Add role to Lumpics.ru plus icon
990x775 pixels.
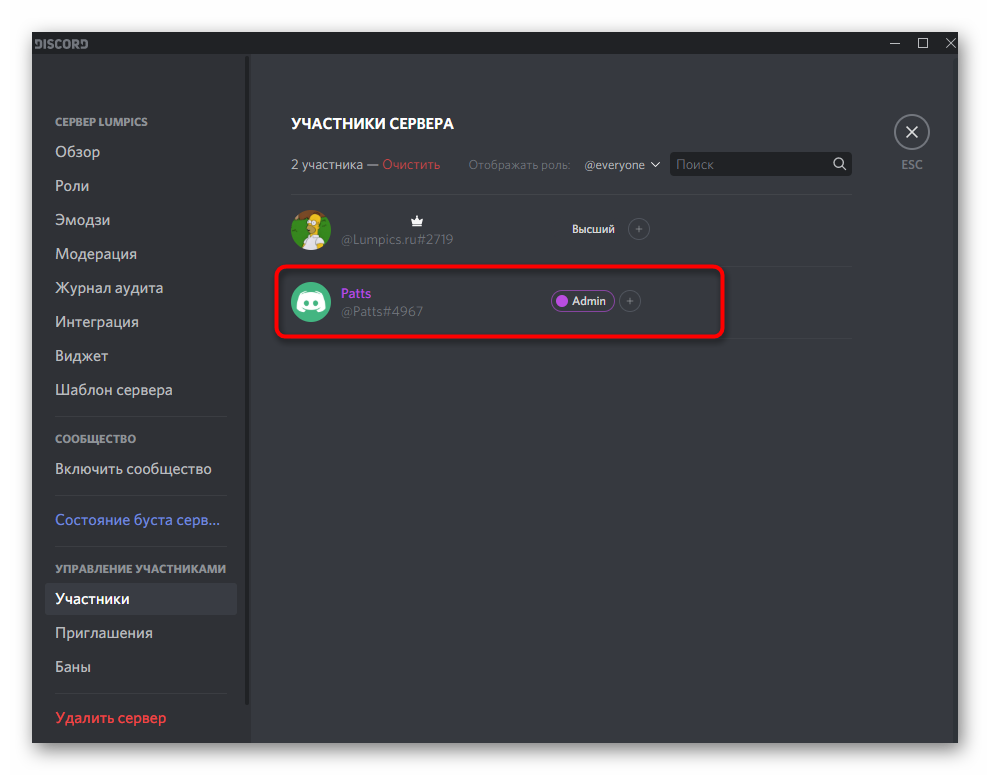pyautogui.click(x=638, y=229)
